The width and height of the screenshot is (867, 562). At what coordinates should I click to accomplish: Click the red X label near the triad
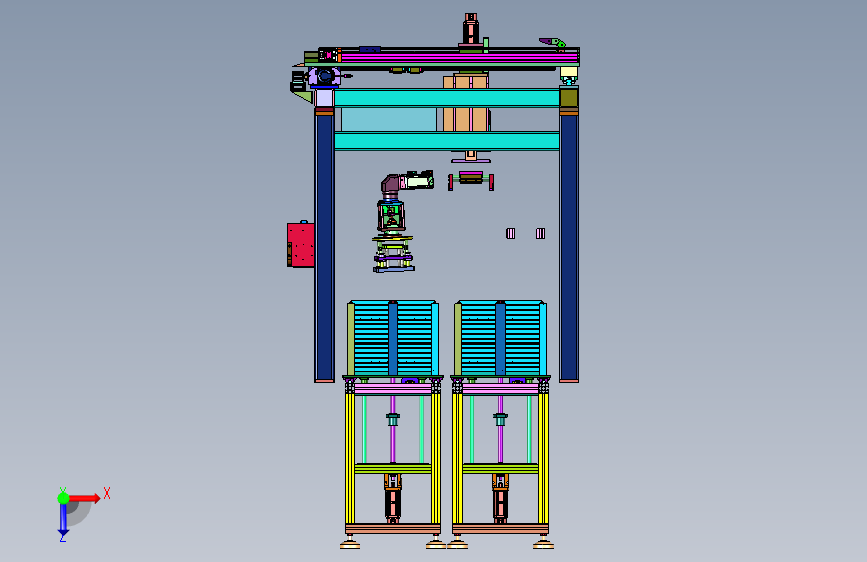[107, 493]
